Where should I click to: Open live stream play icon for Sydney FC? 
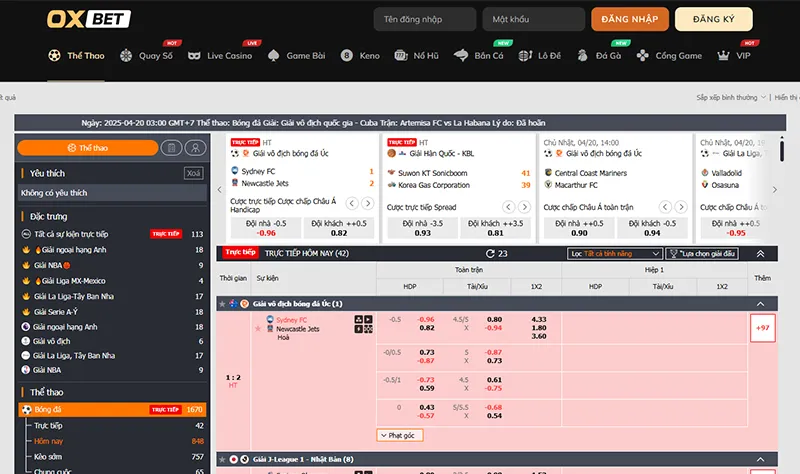(368, 319)
